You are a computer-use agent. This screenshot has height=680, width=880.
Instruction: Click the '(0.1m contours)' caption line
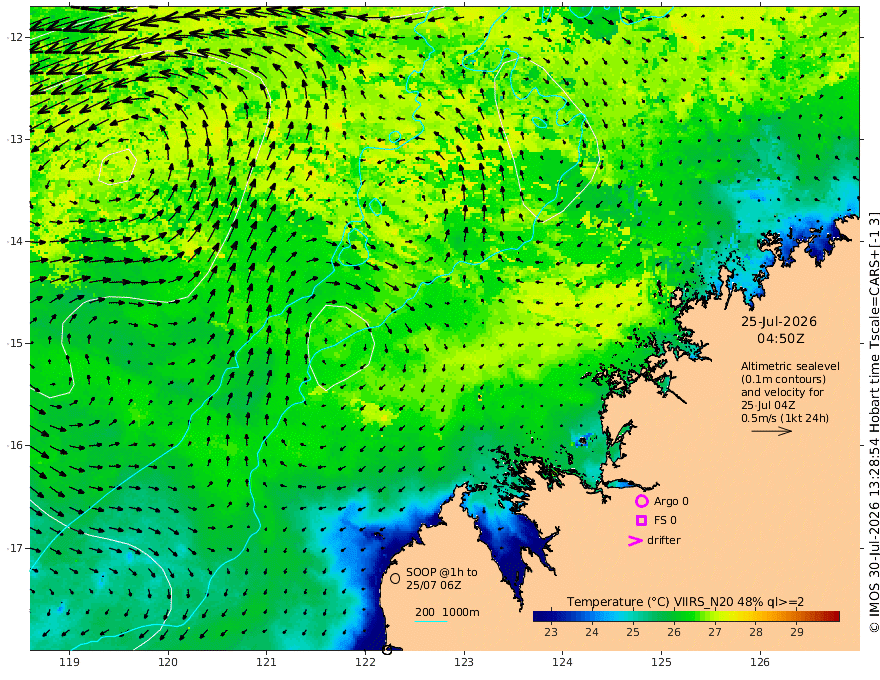coord(783,379)
